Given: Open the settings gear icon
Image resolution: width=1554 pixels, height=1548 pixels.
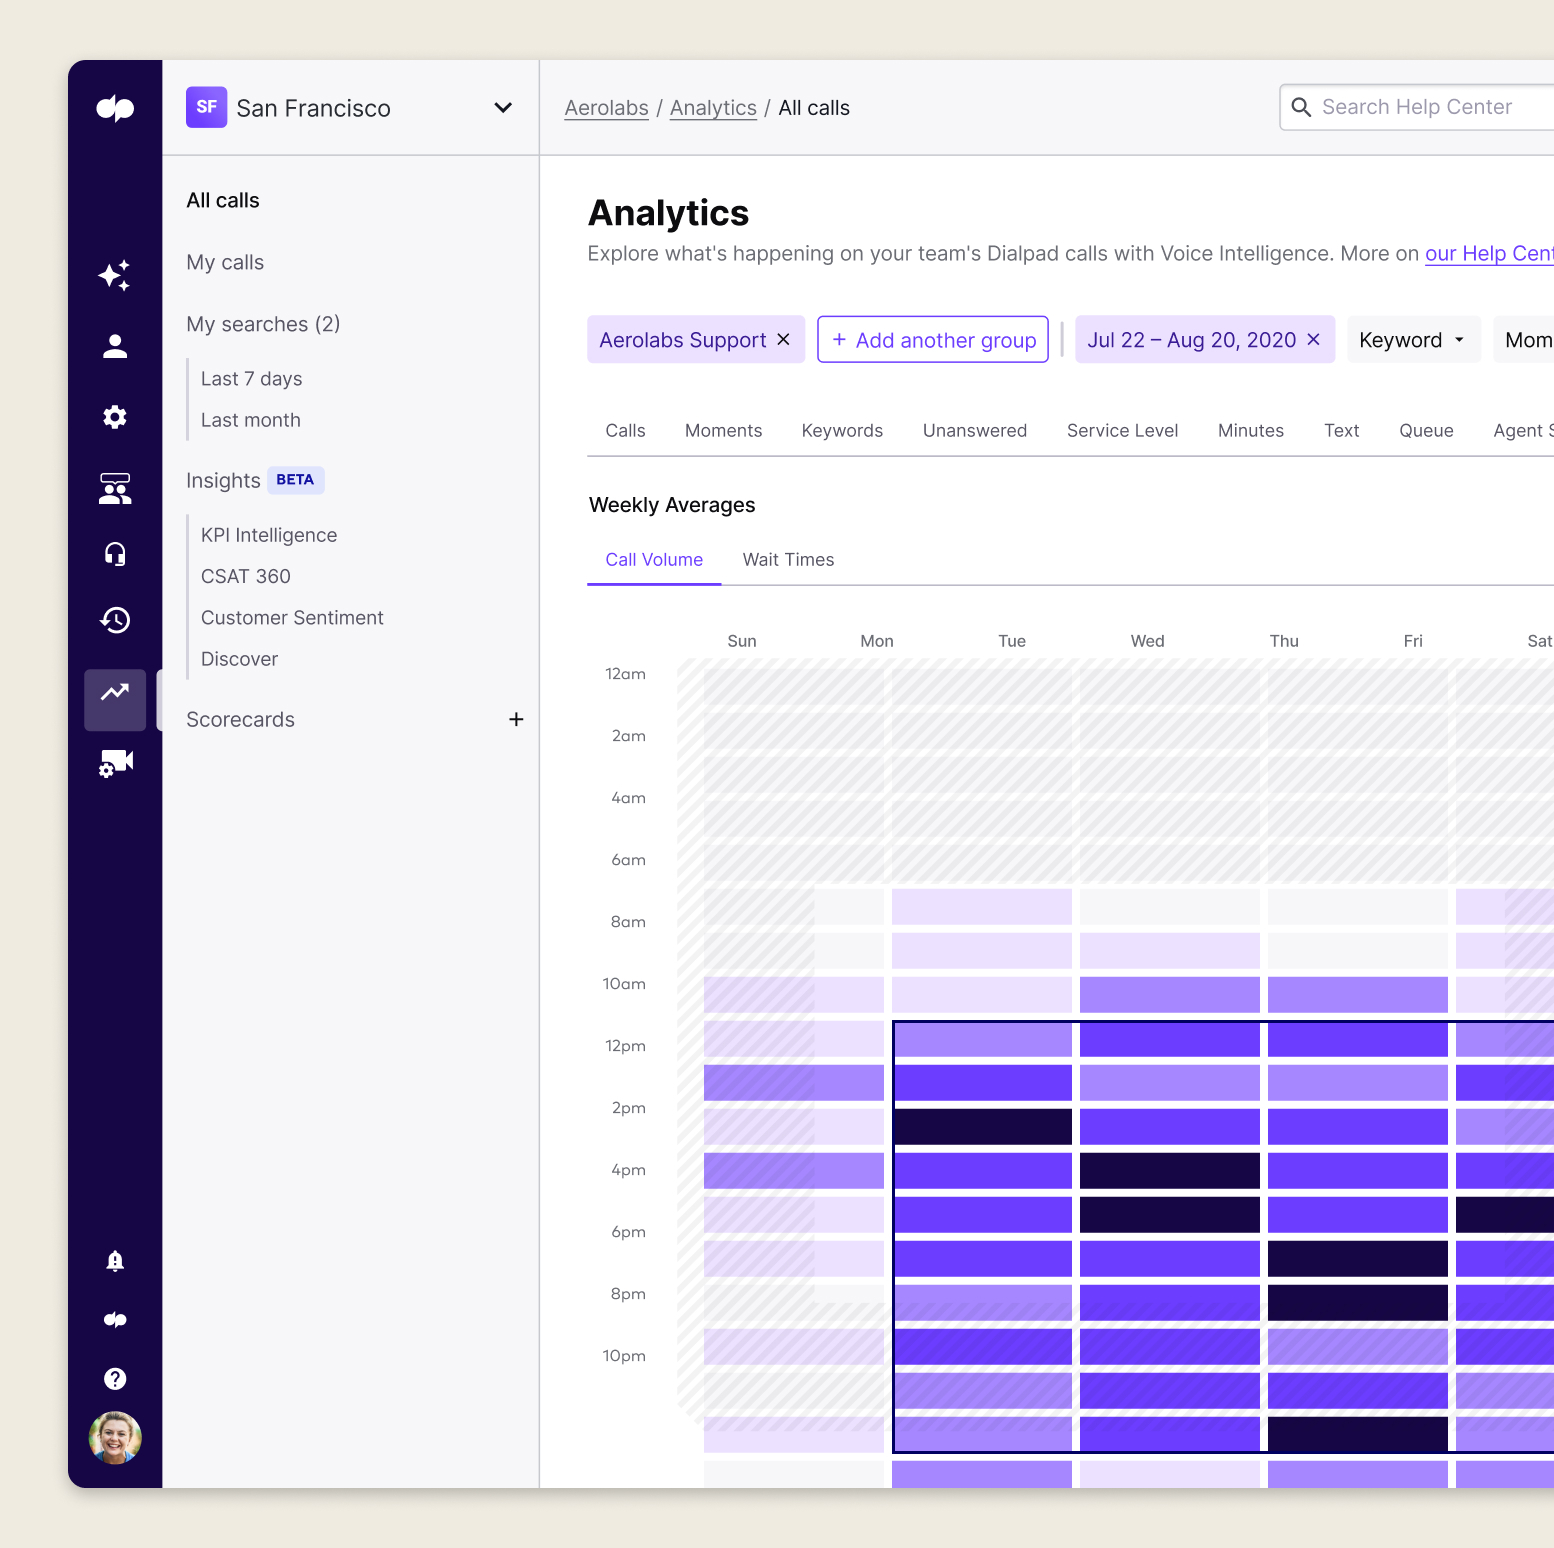Looking at the screenshot, I should [x=115, y=417].
